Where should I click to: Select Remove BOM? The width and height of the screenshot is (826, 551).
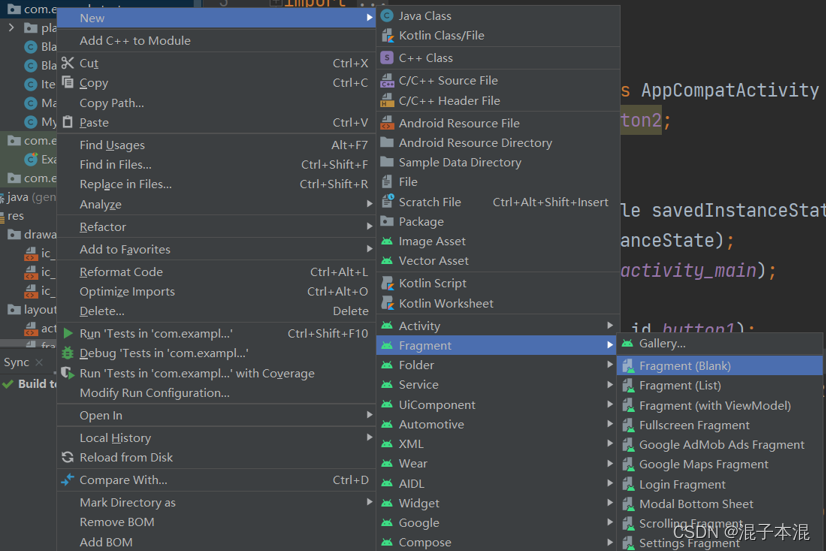(216, 522)
